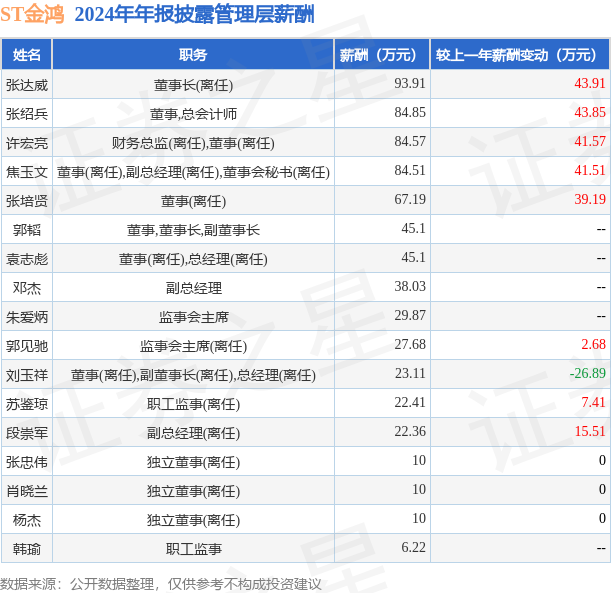Click the position cell '董事长(离任)'
611x593 pixels.
[193, 85]
